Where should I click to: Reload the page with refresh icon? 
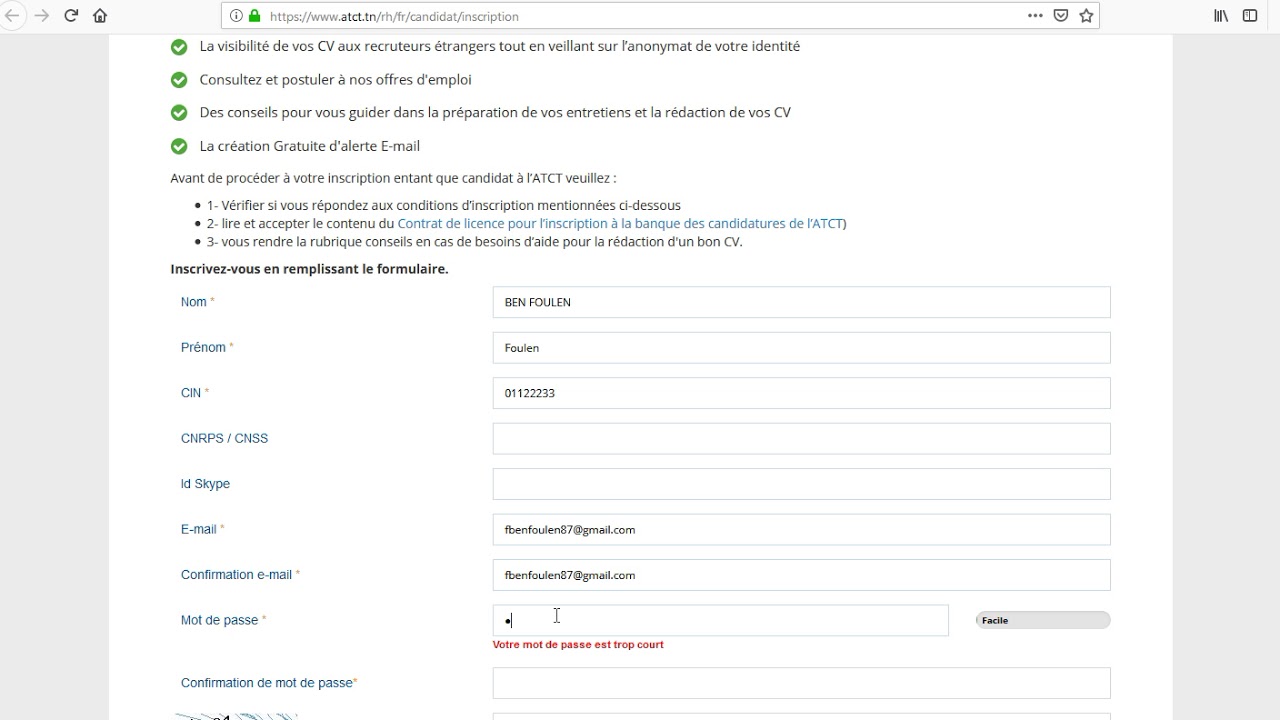[x=71, y=16]
